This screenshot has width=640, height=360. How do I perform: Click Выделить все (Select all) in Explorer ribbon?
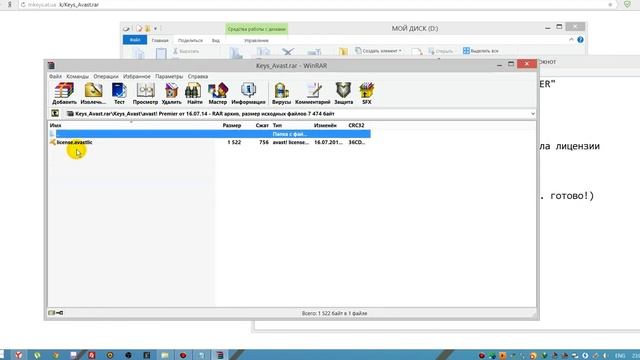click(x=480, y=51)
